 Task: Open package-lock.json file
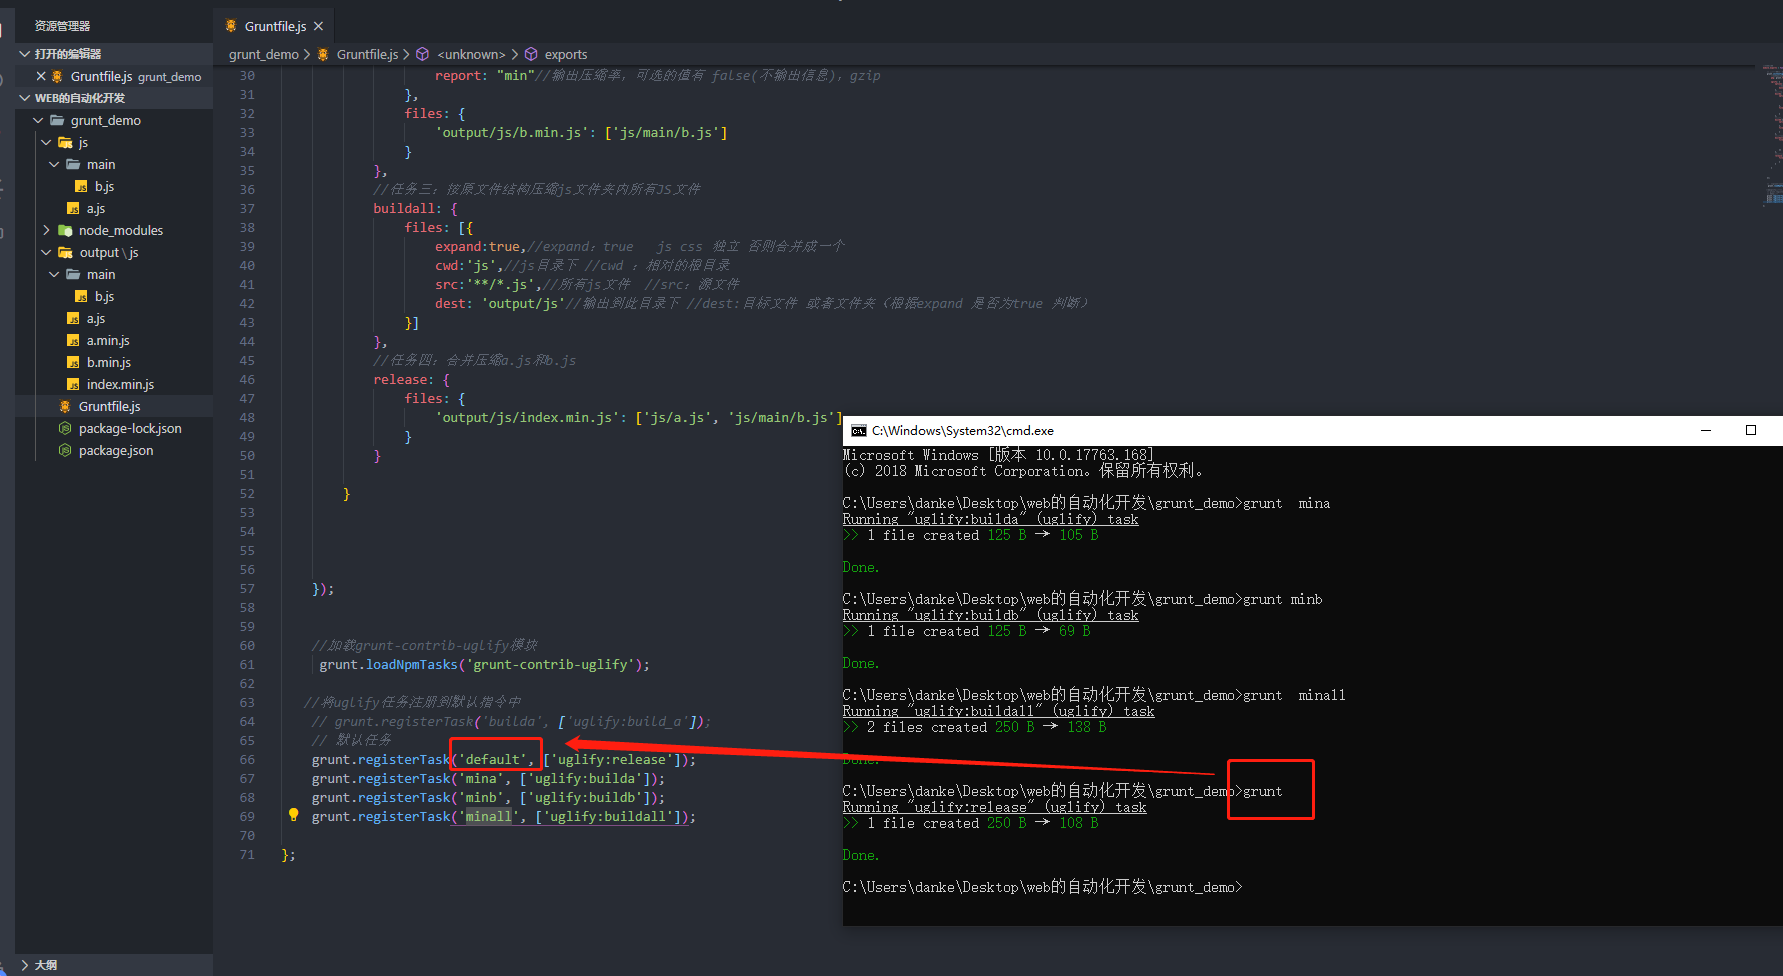(x=130, y=428)
